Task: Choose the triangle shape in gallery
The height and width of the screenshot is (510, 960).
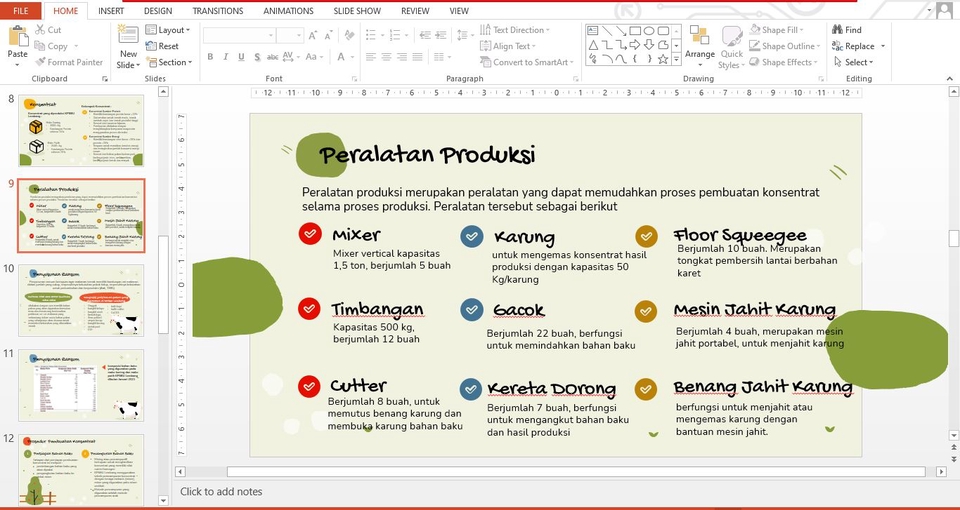Action: coord(593,45)
